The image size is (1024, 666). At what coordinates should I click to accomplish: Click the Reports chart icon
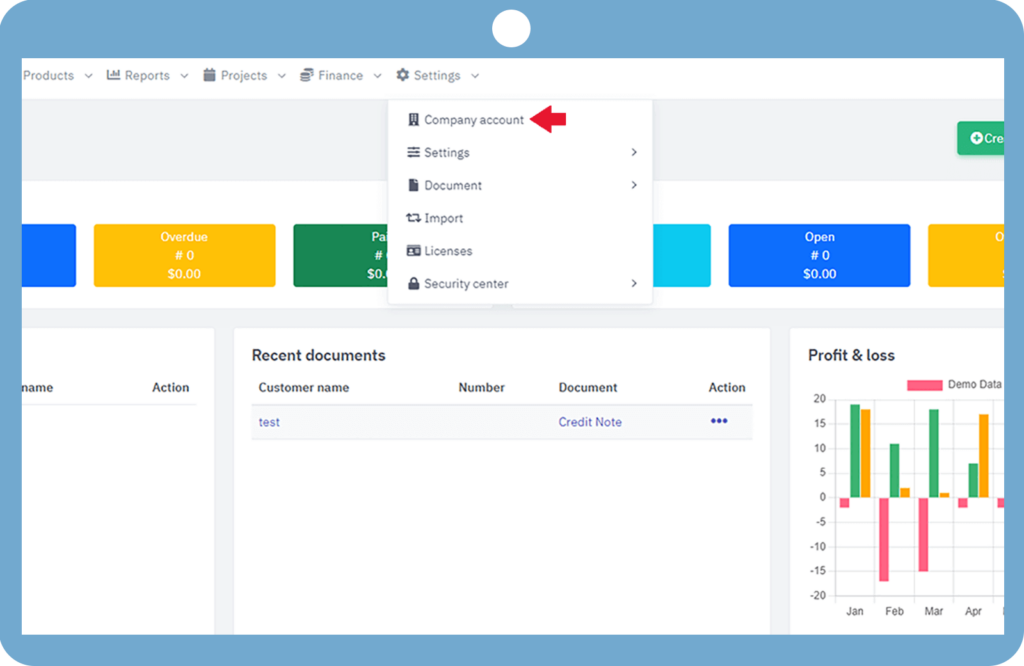point(114,75)
